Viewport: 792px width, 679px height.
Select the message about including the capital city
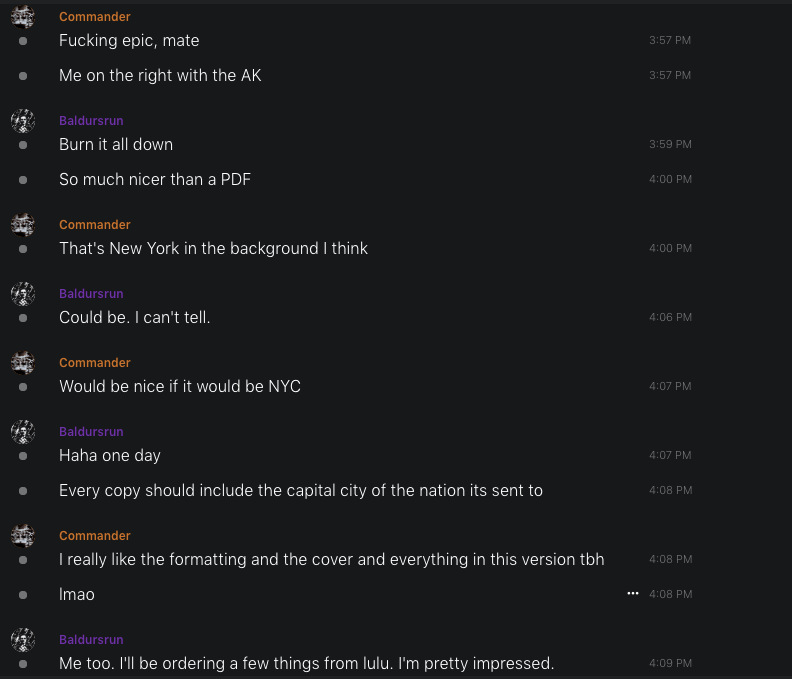tap(300, 490)
